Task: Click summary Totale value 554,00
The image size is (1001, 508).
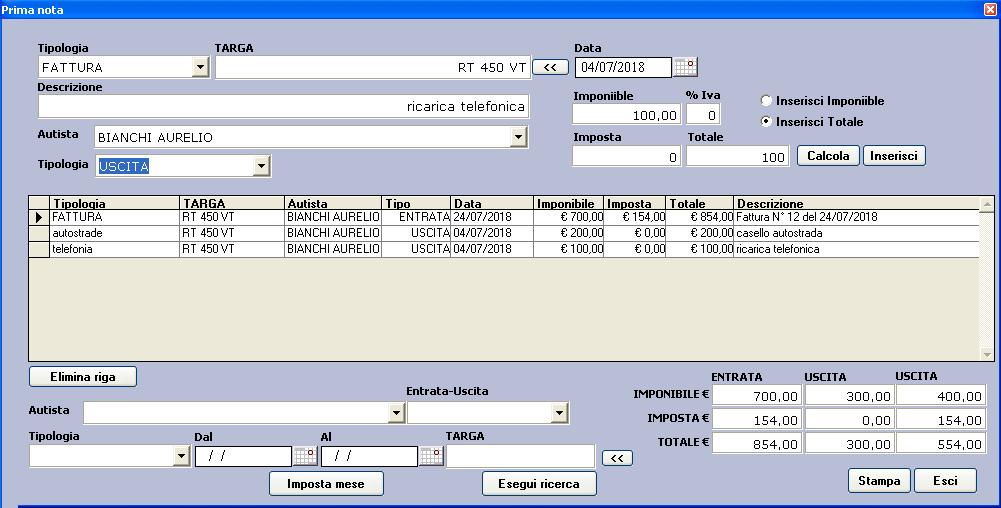Action: click(941, 444)
